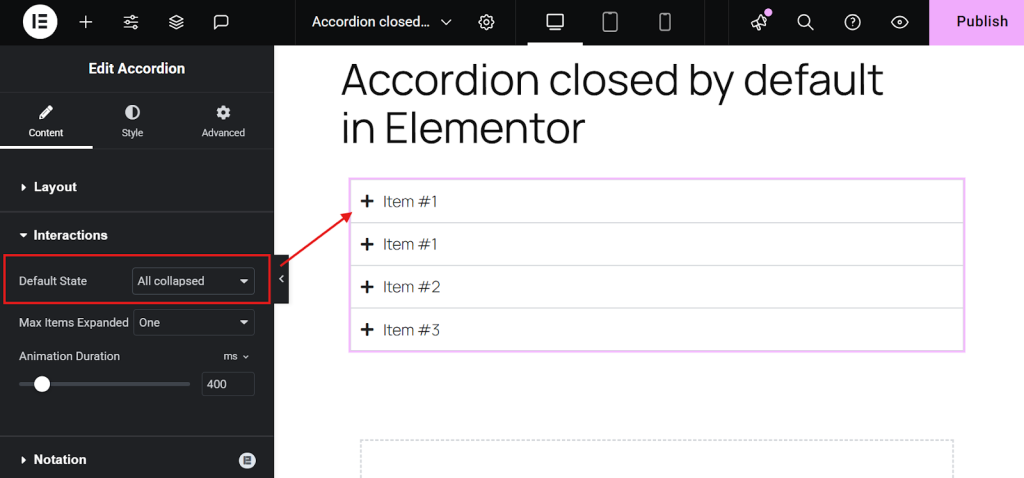
Task: Click the Animation Duration slider handle
Action: pyautogui.click(x=42, y=384)
